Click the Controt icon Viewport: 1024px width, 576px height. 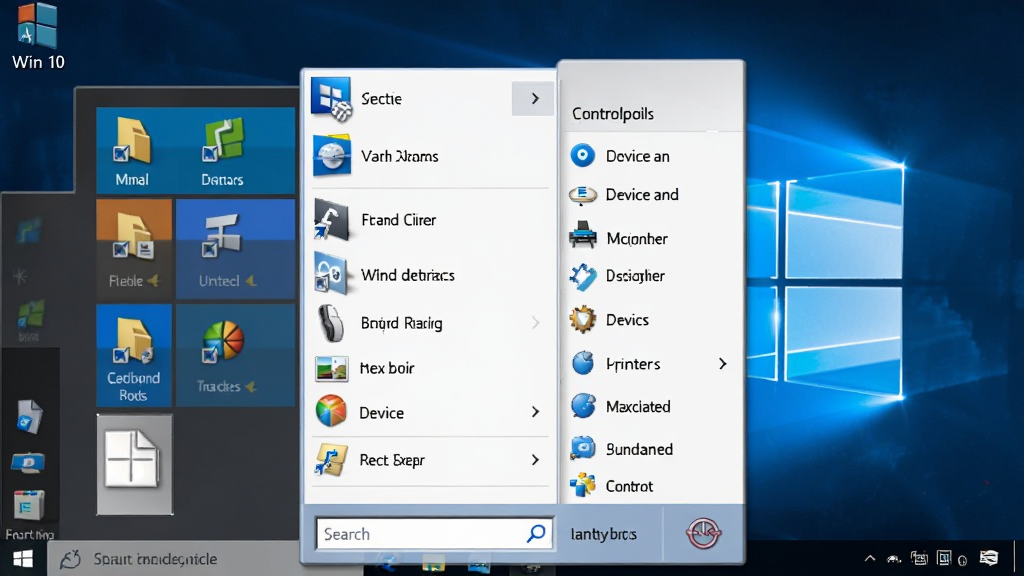(583, 485)
